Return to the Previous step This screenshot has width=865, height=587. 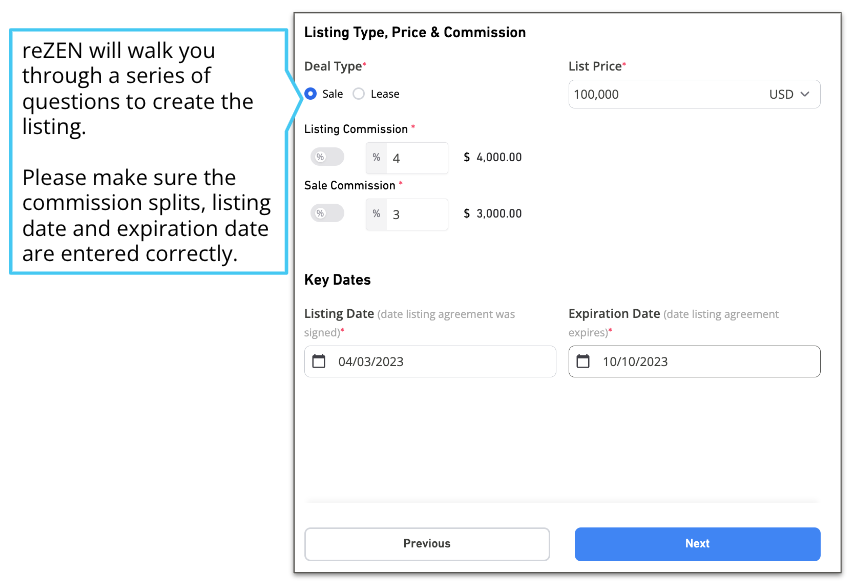(427, 544)
